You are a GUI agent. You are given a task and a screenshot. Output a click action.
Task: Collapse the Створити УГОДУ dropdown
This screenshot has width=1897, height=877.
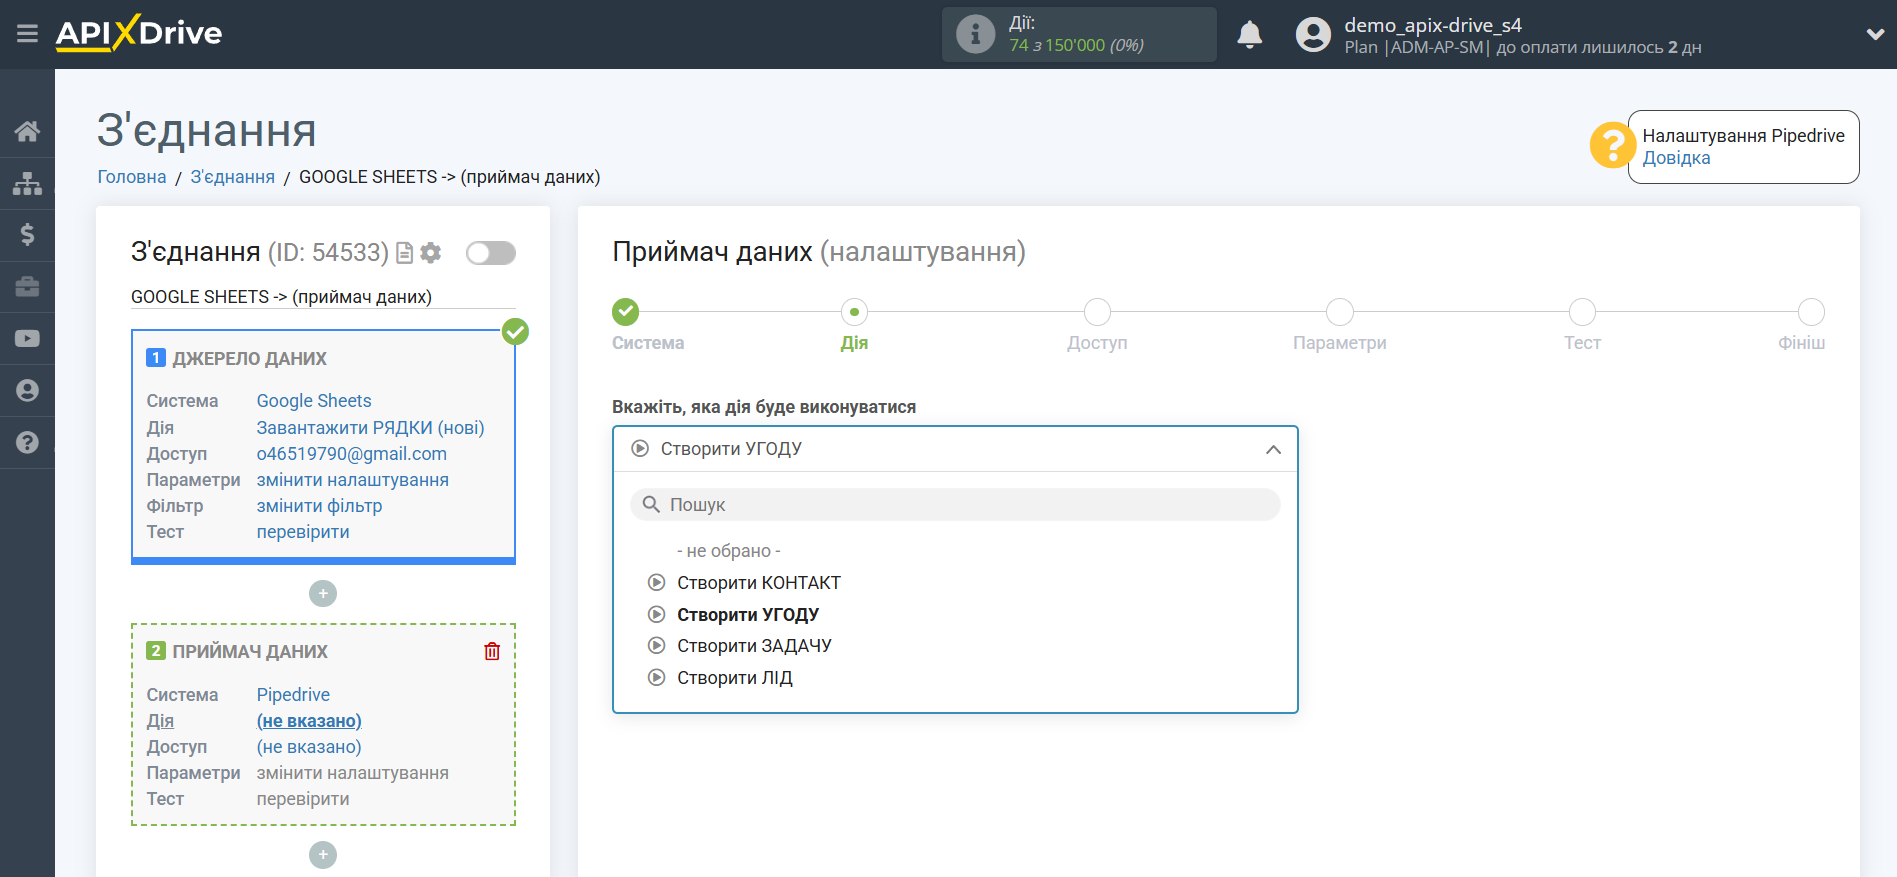[955, 449]
